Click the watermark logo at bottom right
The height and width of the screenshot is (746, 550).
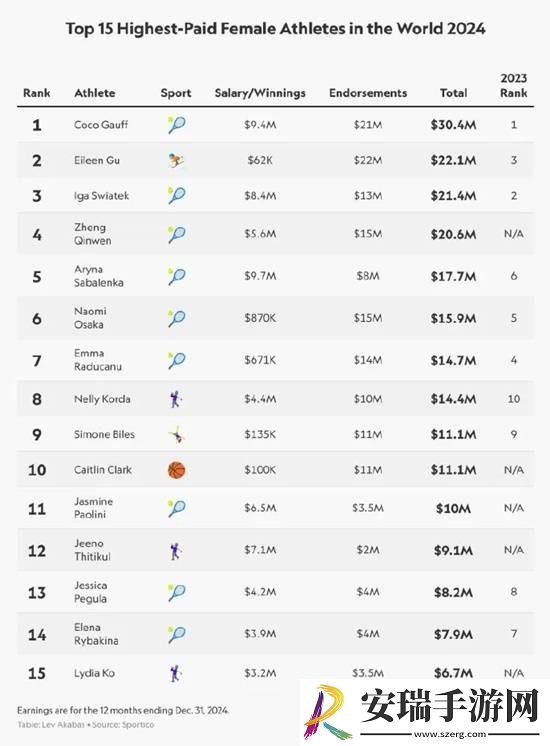(329, 711)
